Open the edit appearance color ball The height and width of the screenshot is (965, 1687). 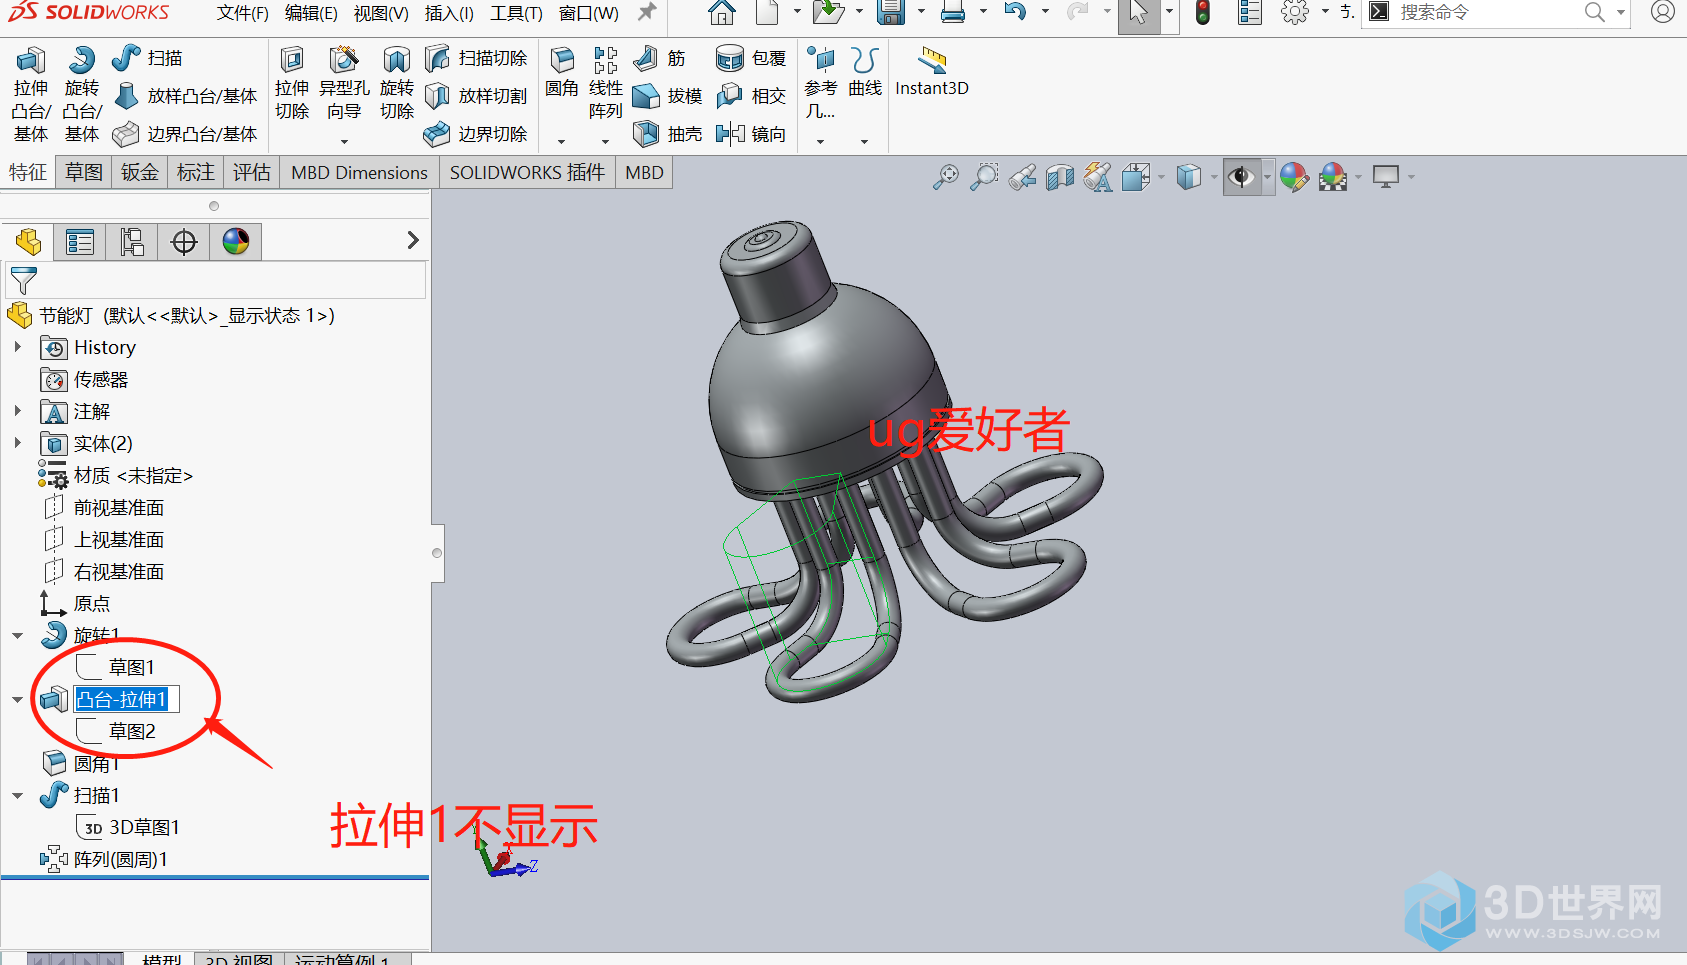pos(1294,178)
